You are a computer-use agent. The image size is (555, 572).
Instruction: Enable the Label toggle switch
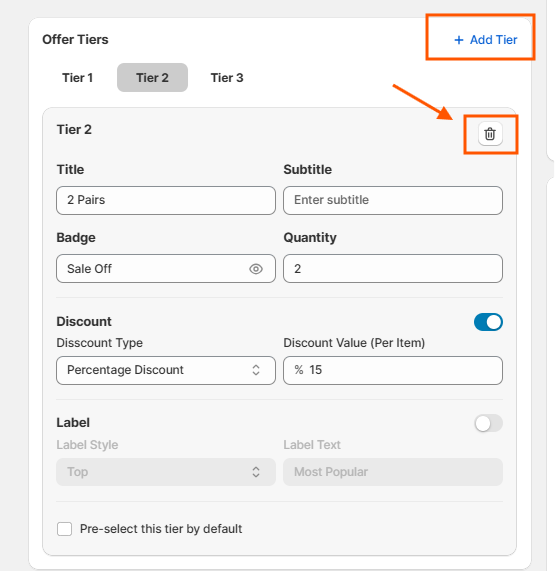click(488, 424)
